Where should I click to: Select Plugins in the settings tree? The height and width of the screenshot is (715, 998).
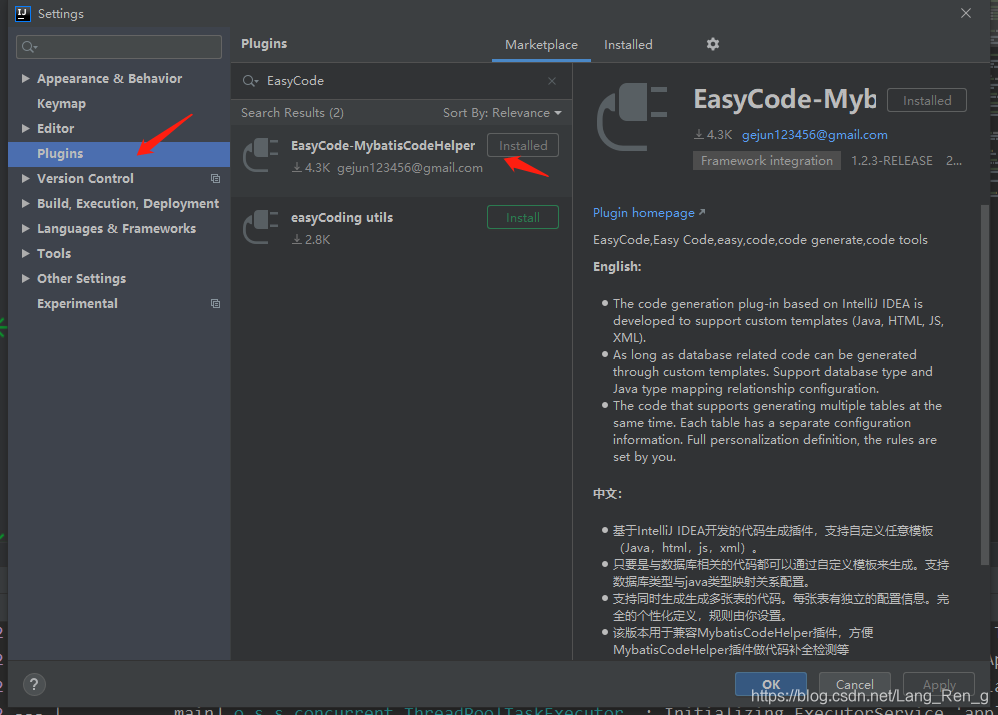coord(119,153)
